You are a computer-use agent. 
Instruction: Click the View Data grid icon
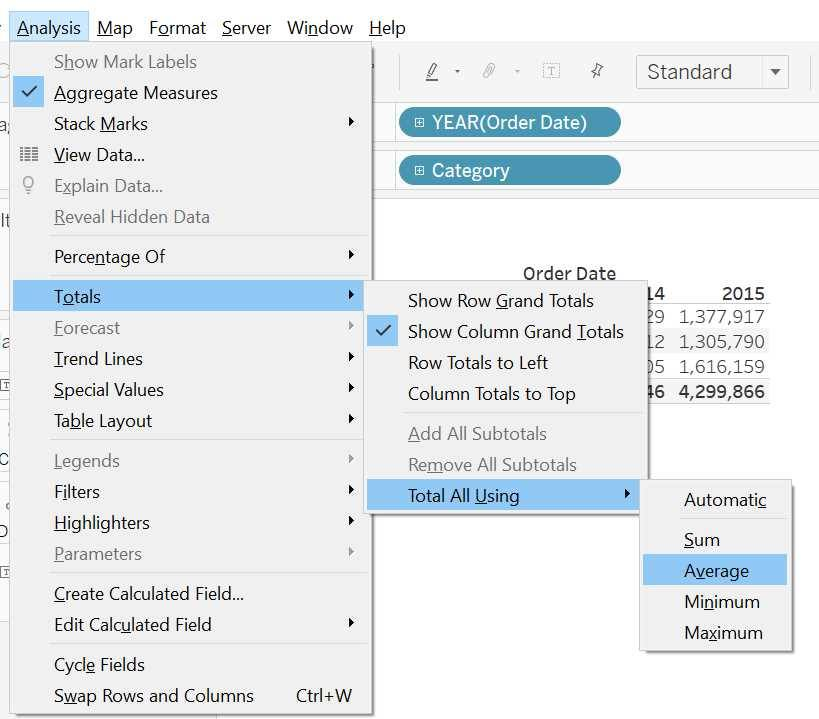pyautogui.click(x=29, y=155)
